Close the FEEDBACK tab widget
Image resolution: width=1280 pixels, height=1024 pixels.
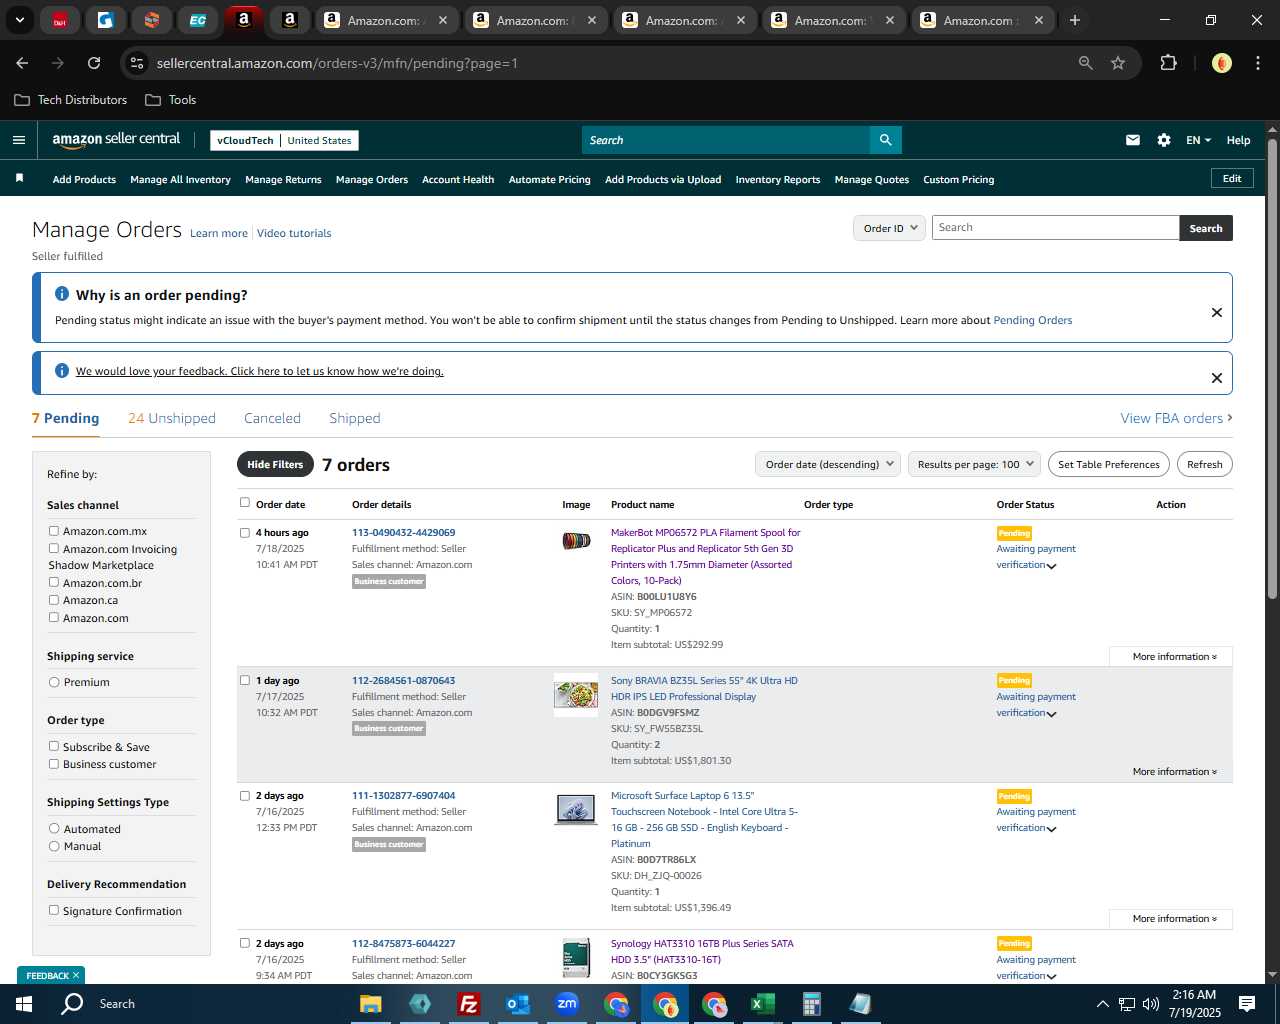click(76, 975)
